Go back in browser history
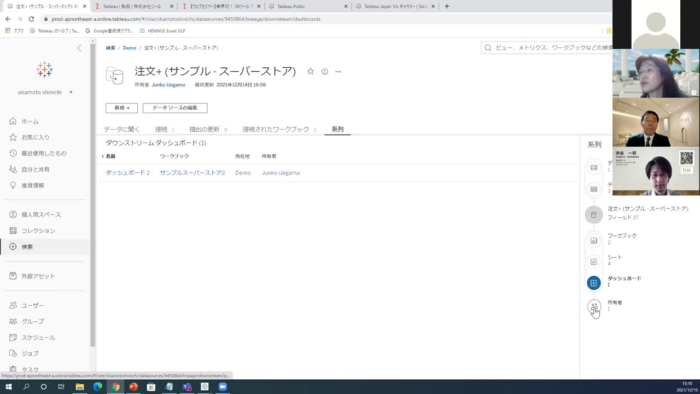This screenshot has width=700, height=394. tap(8, 19)
